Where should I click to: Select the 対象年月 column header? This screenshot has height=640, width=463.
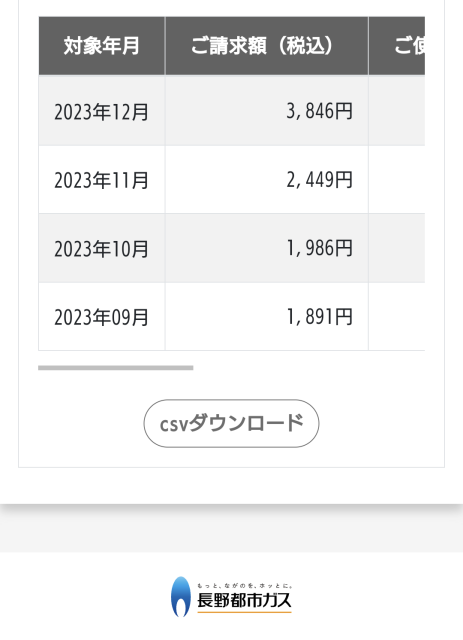click(x=102, y=46)
